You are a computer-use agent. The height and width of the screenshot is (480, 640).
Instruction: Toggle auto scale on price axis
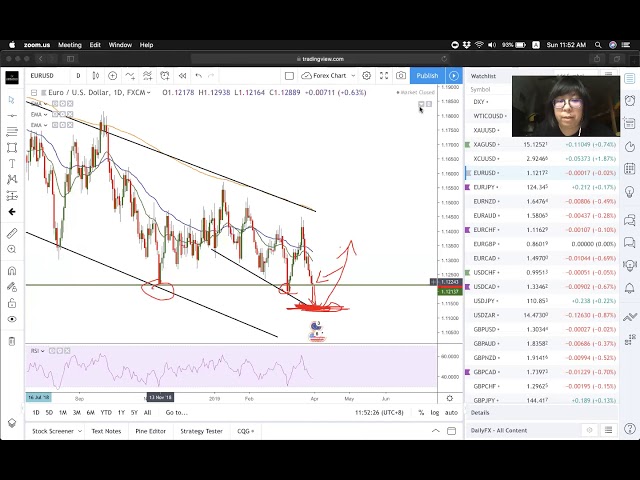451,412
